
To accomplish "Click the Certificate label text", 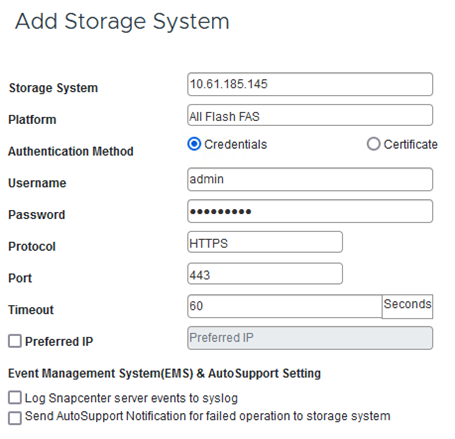I will 411,144.
